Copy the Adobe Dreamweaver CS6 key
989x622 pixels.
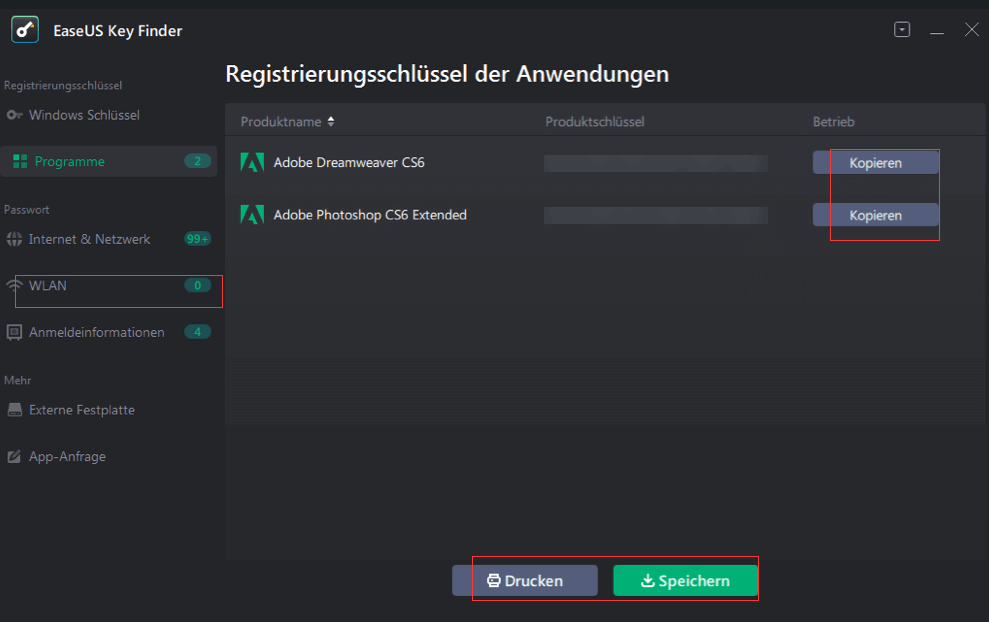[875, 163]
